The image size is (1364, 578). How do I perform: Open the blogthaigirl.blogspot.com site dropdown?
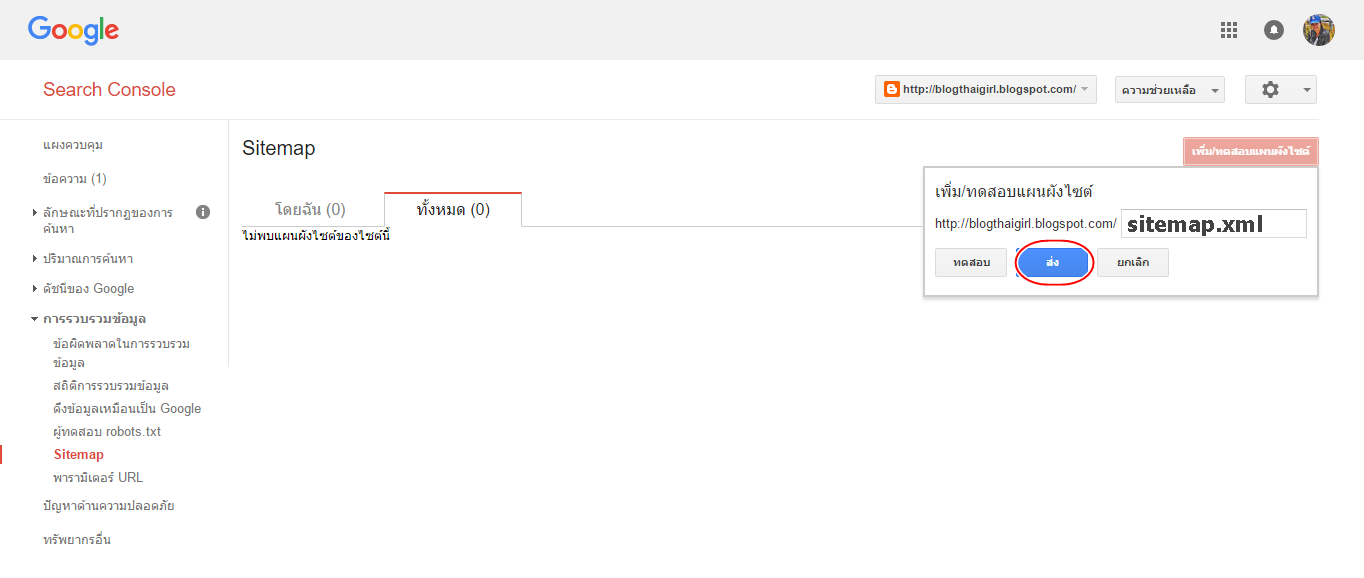click(986, 89)
